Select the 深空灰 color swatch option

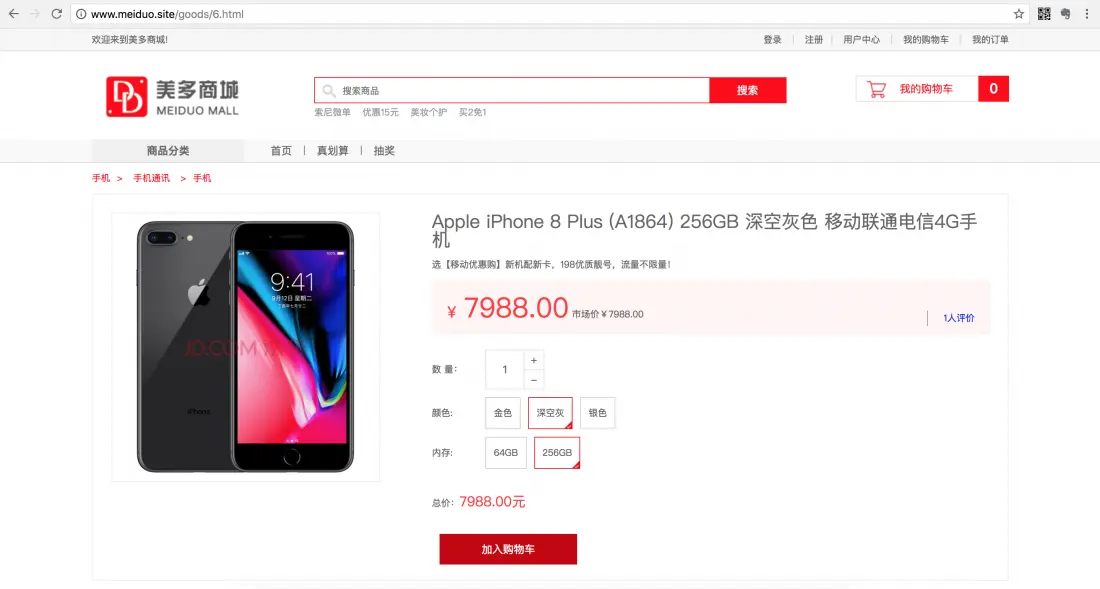coord(551,413)
